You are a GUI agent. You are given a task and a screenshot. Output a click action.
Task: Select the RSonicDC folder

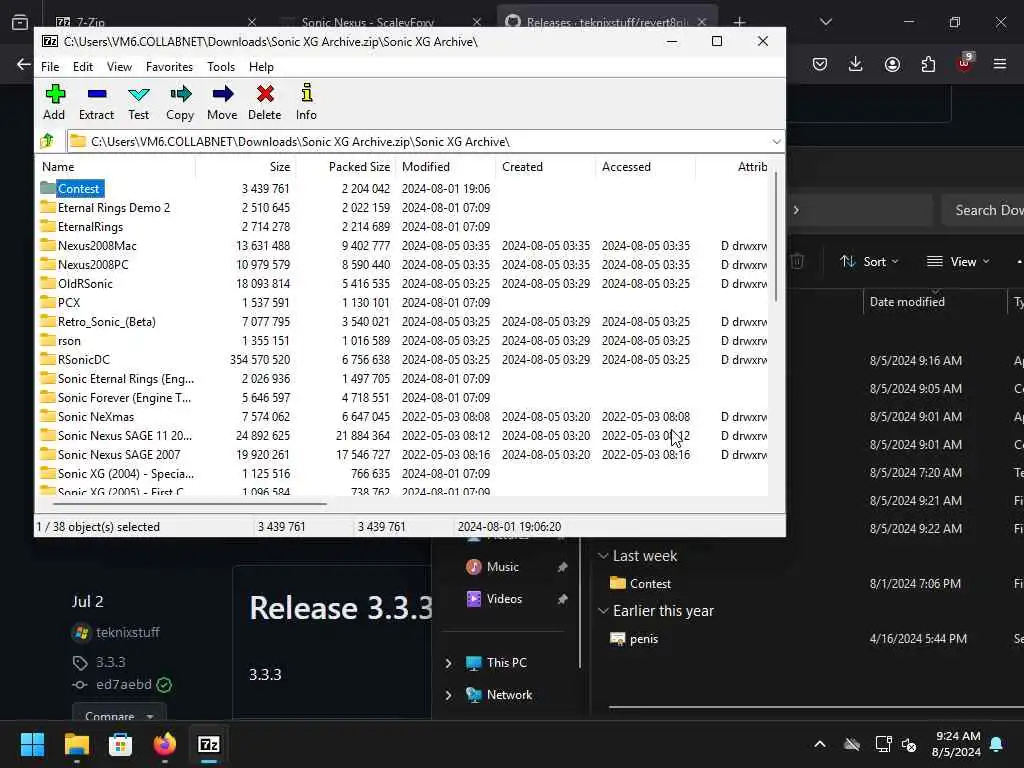coord(84,359)
